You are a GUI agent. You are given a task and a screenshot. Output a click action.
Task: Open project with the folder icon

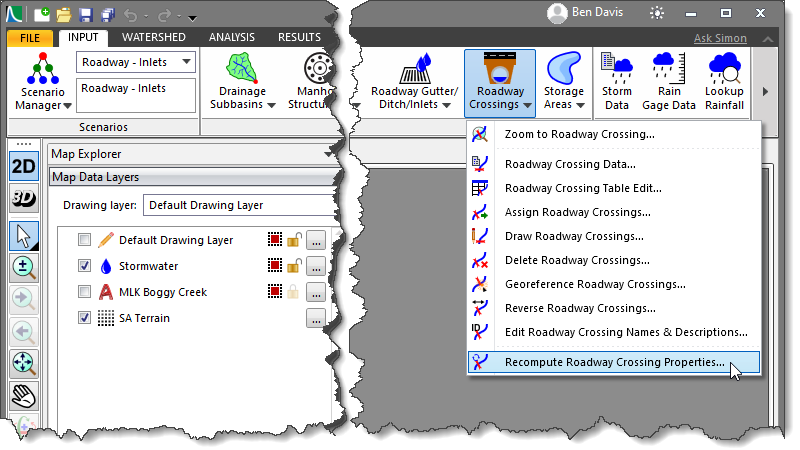(x=64, y=14)
